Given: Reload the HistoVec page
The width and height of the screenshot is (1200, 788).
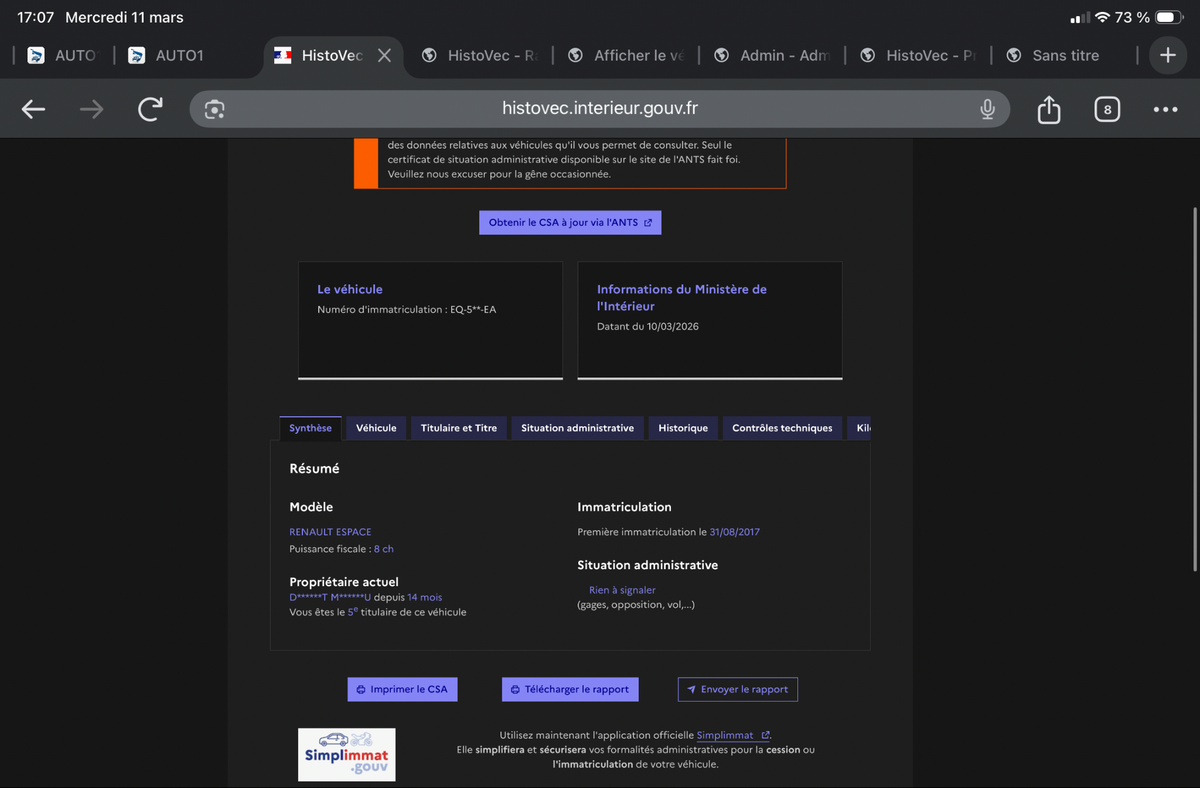Looking at the screenshot, I should (149, 108).
